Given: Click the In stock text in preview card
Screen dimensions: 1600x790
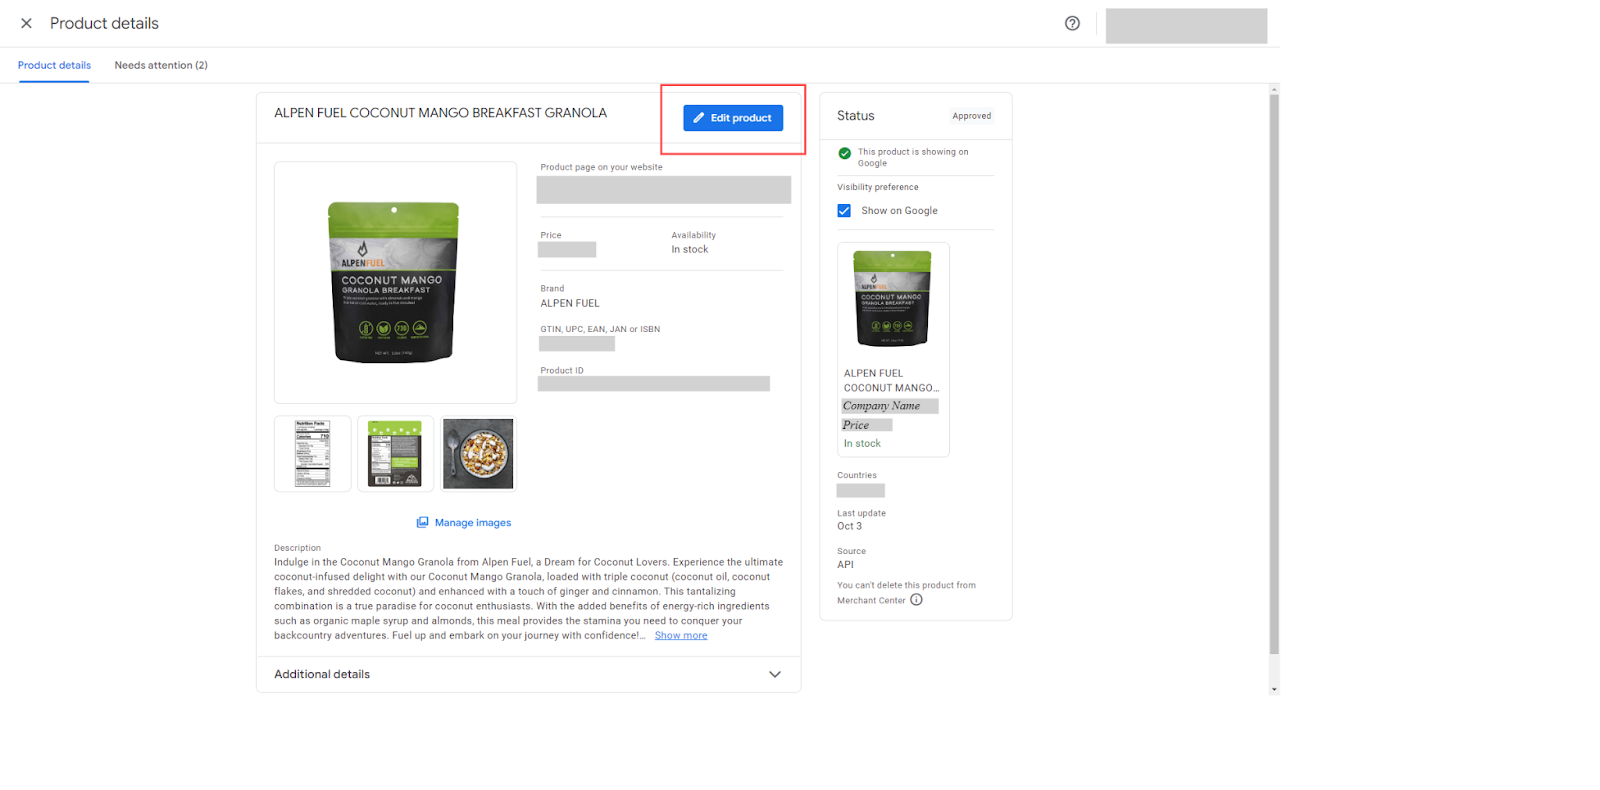Looking at the screenshot, I should (862, 444).
